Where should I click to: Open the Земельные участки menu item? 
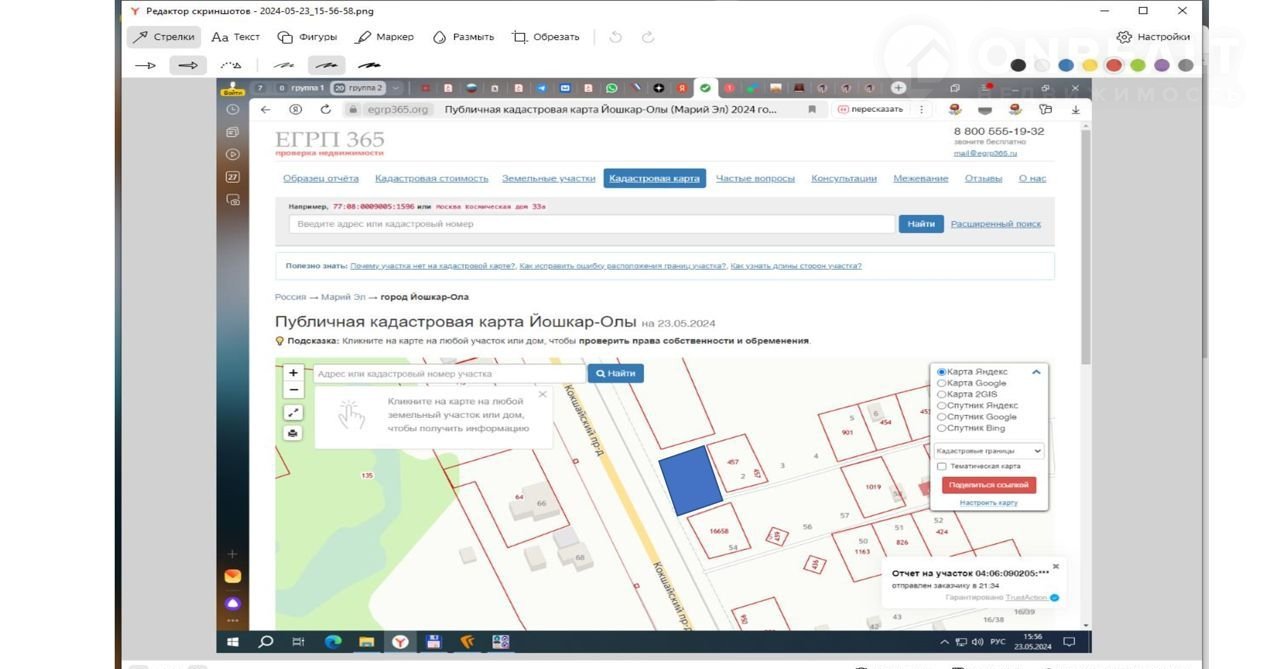pyautogui.click(x=548, y=179)
